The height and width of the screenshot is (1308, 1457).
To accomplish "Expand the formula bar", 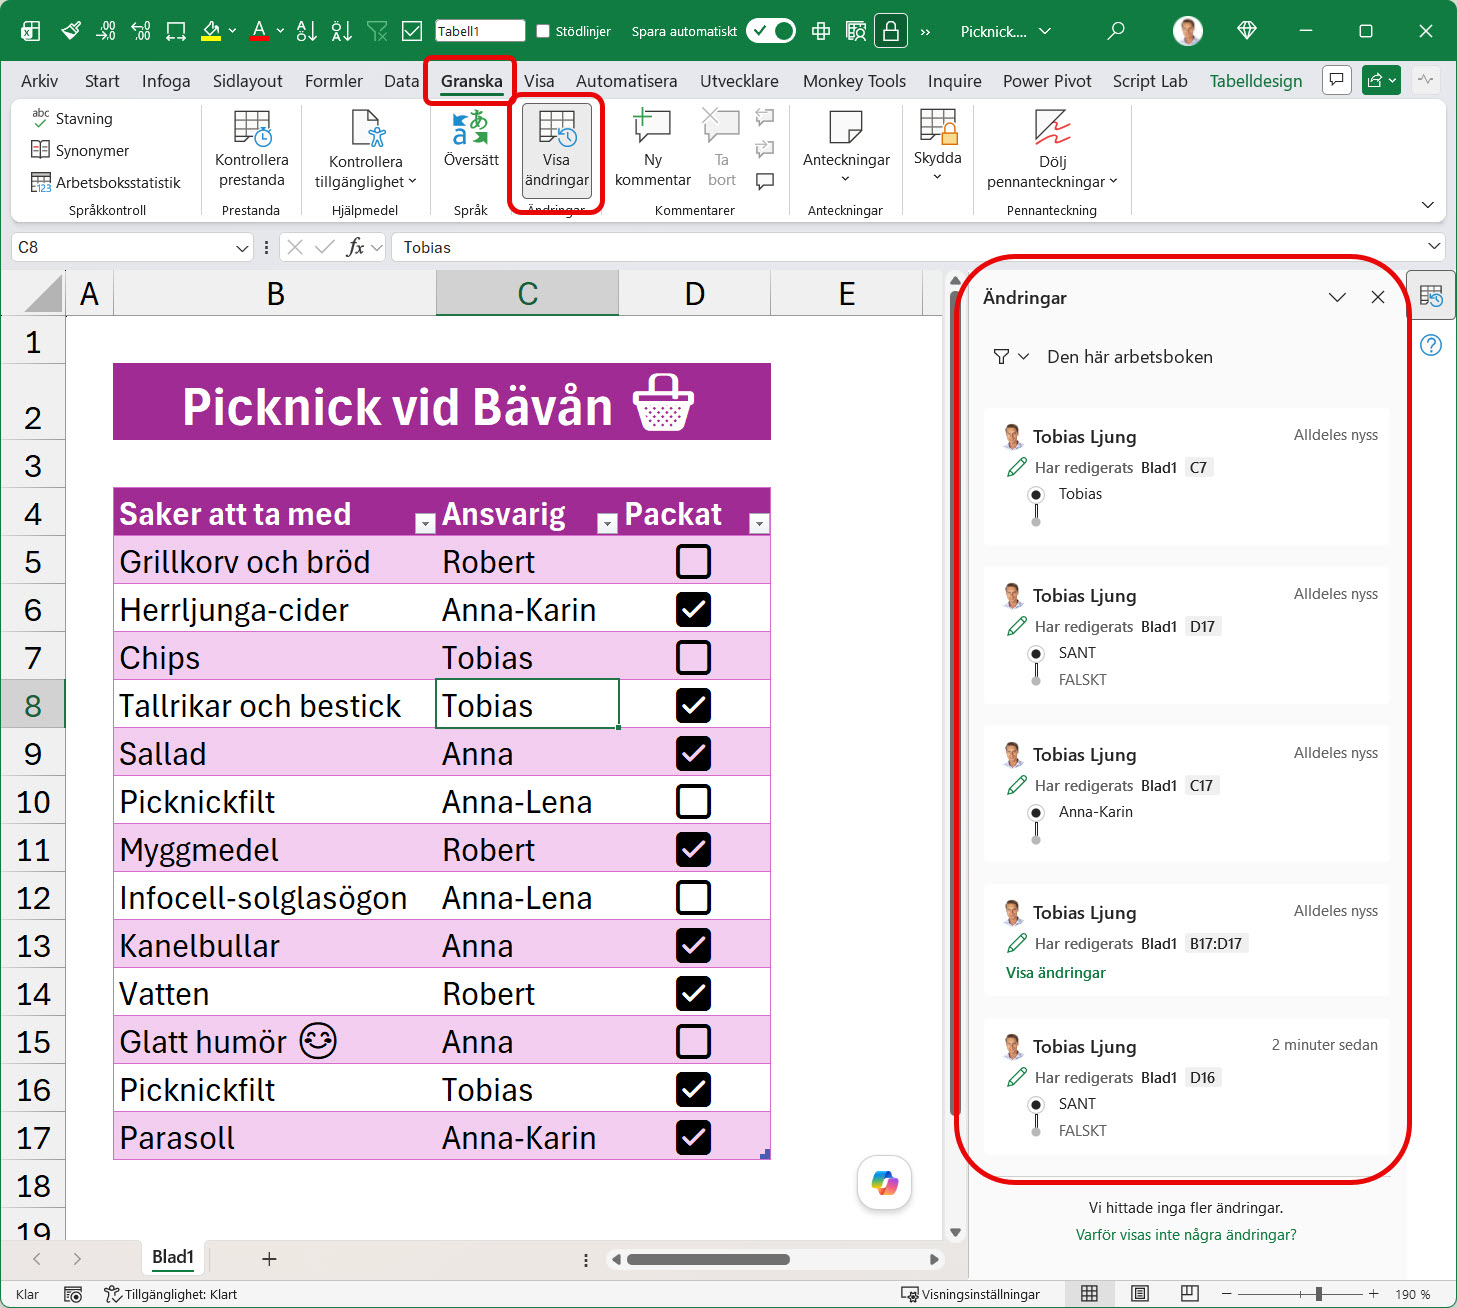I will [x=1434, y=246].
